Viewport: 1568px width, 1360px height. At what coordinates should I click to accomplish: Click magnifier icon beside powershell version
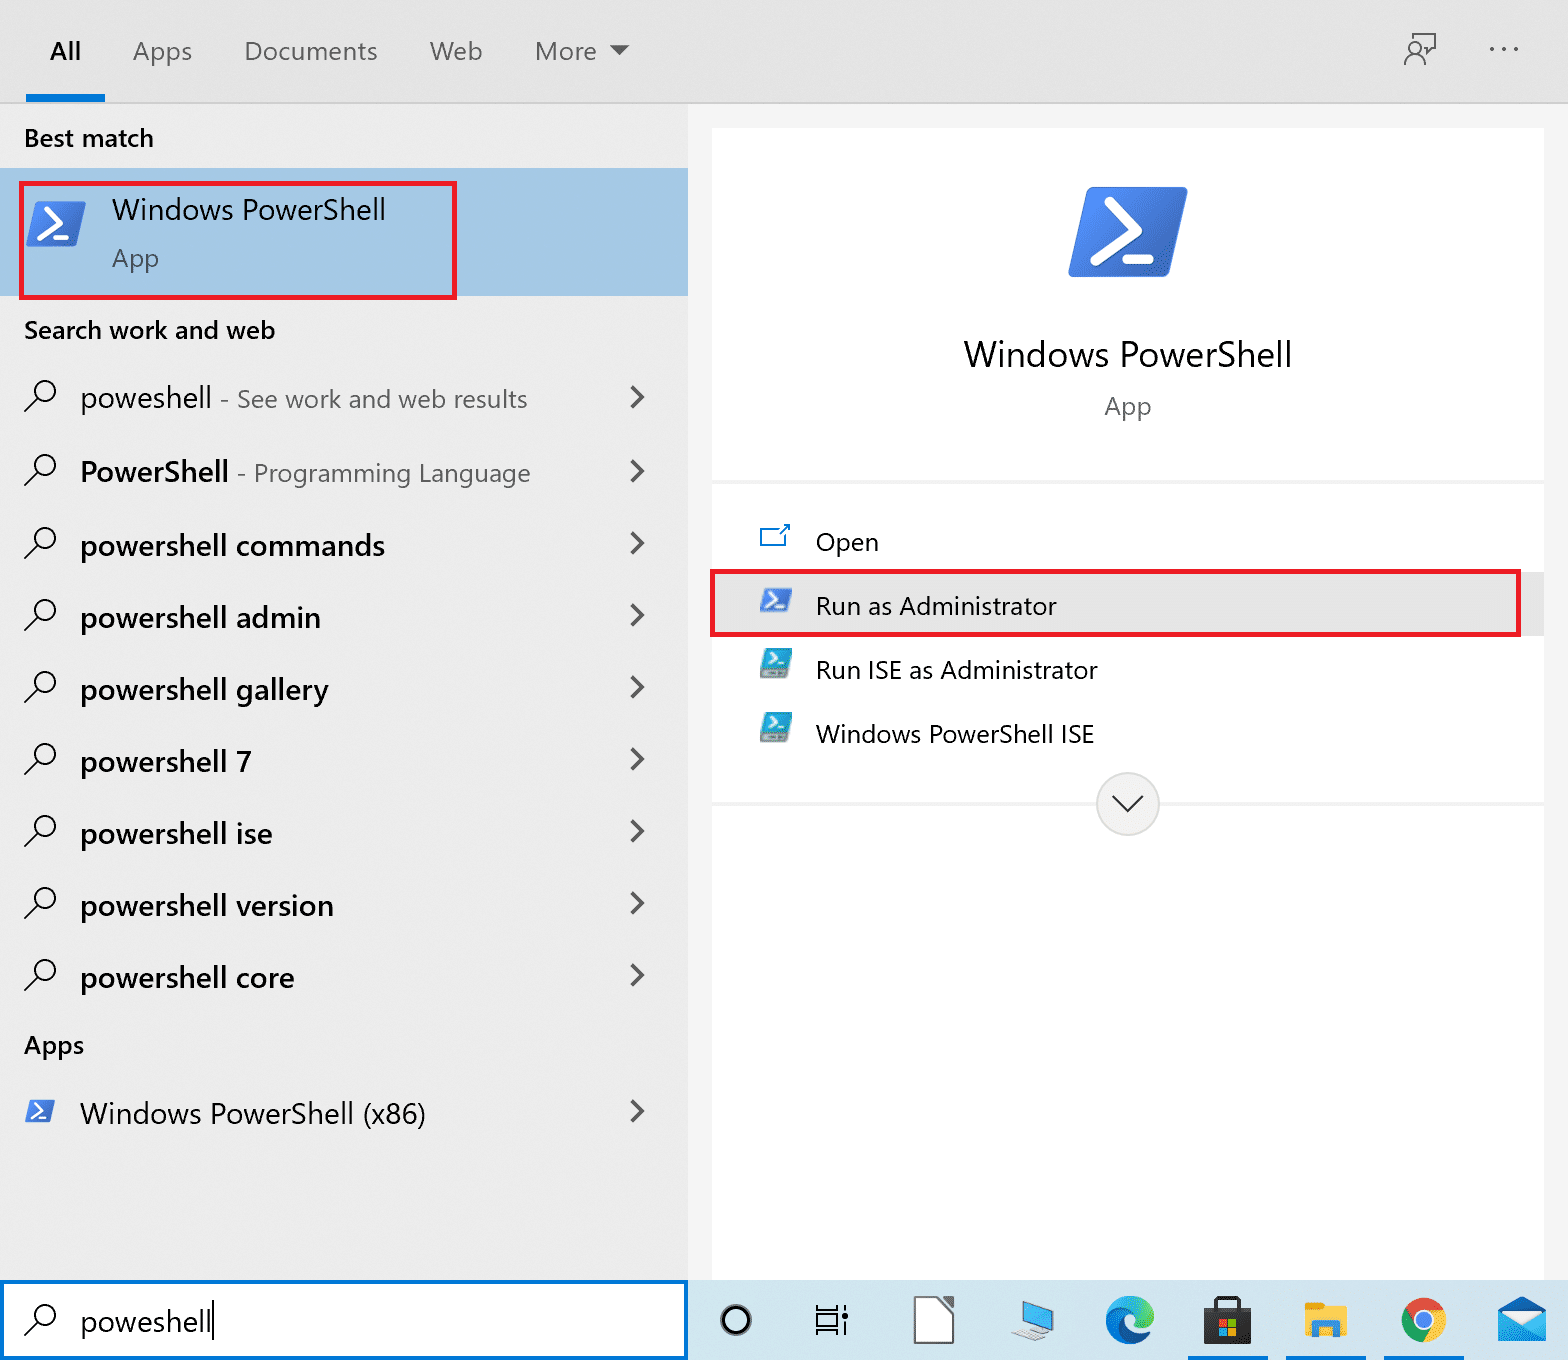tap(41, 903)
